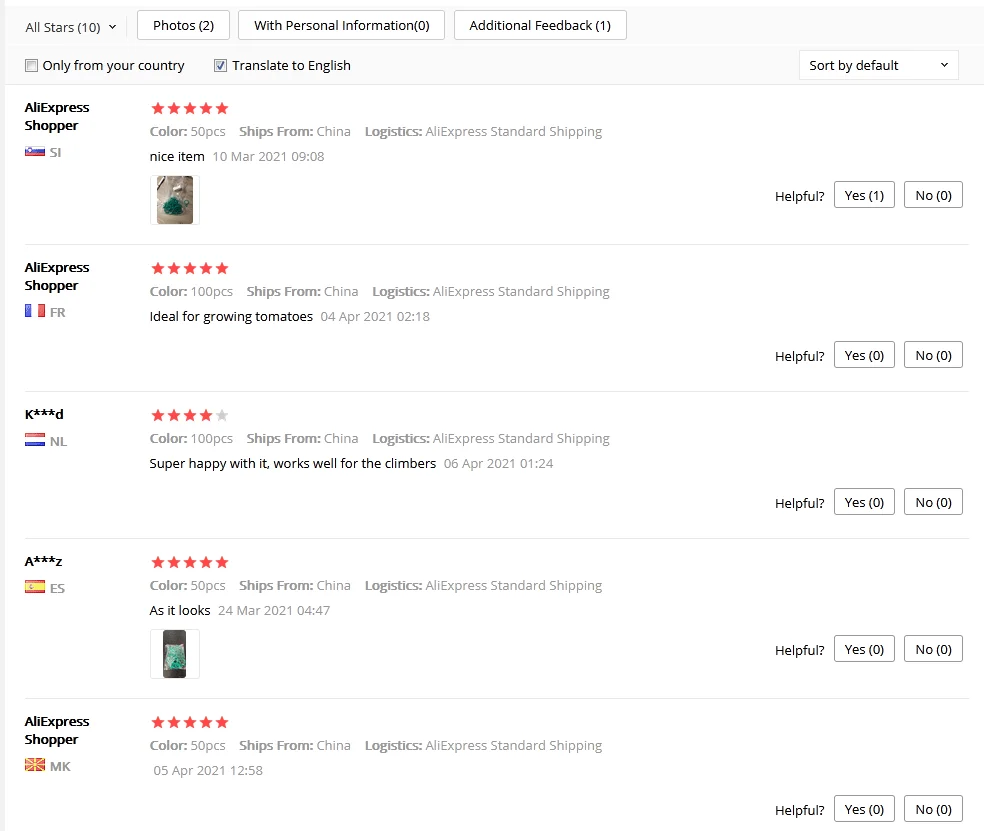Image resolution: width=984 pixels, height=831 pixels.
Task: Expand the All Stars (10) filter
Action: tap(70, 27)
